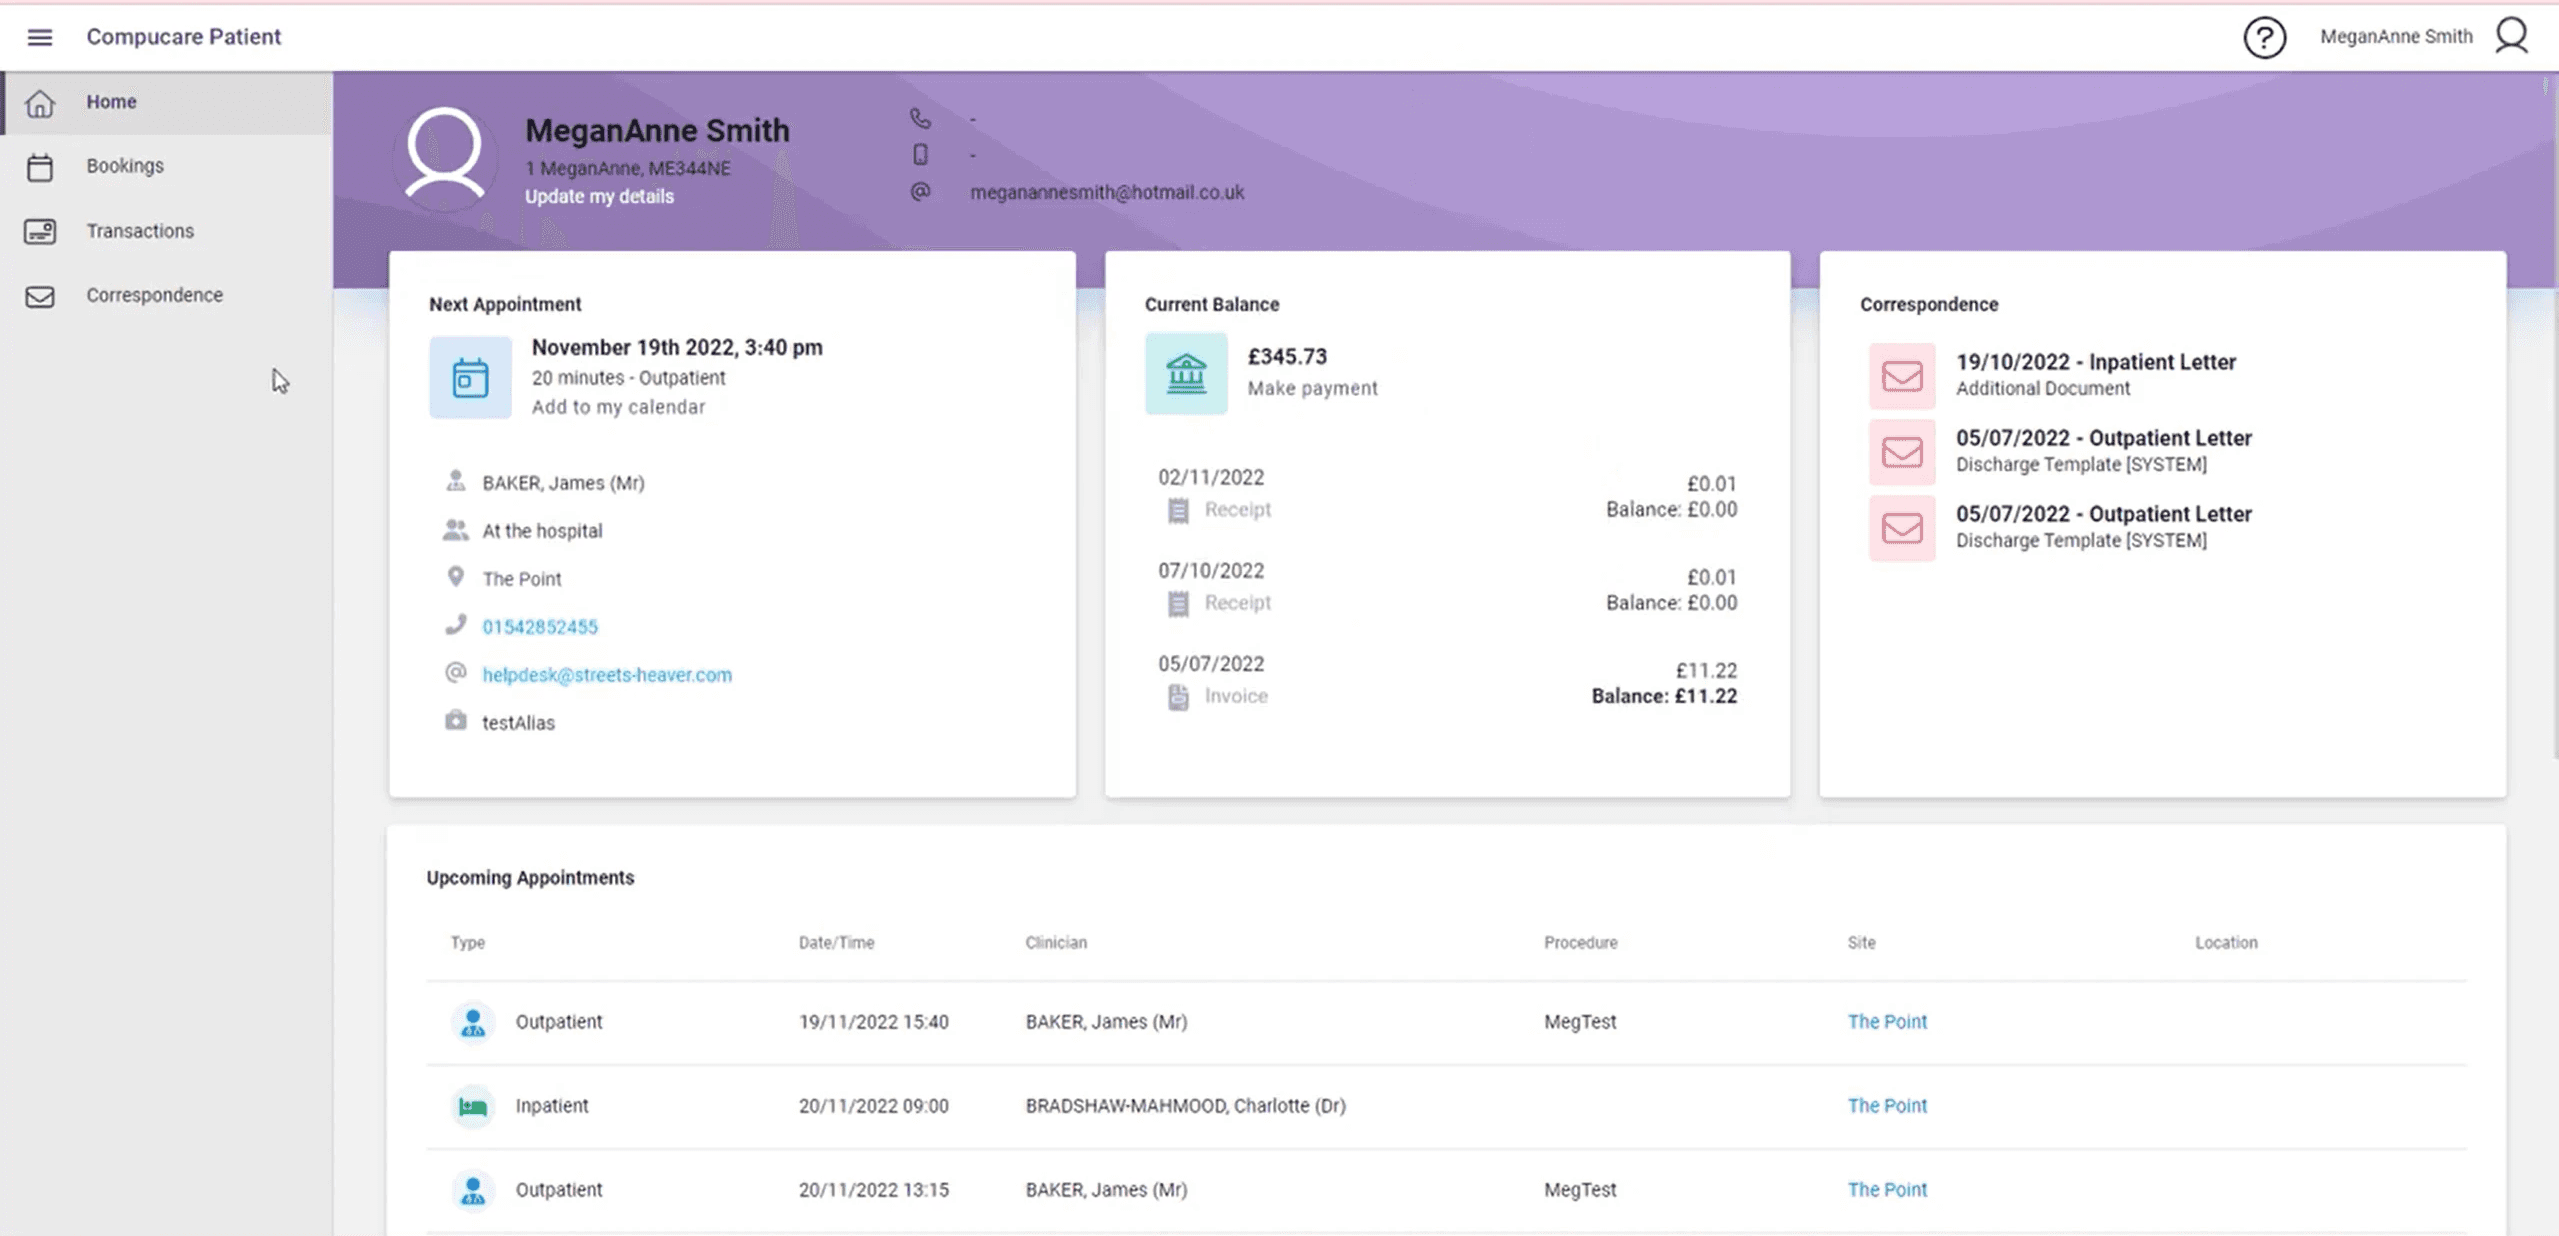The width and height of the screenshot is (2559, 1236).
Task: Click the invoice document icon for 05/07/2022
Action: coord(1178,697)
